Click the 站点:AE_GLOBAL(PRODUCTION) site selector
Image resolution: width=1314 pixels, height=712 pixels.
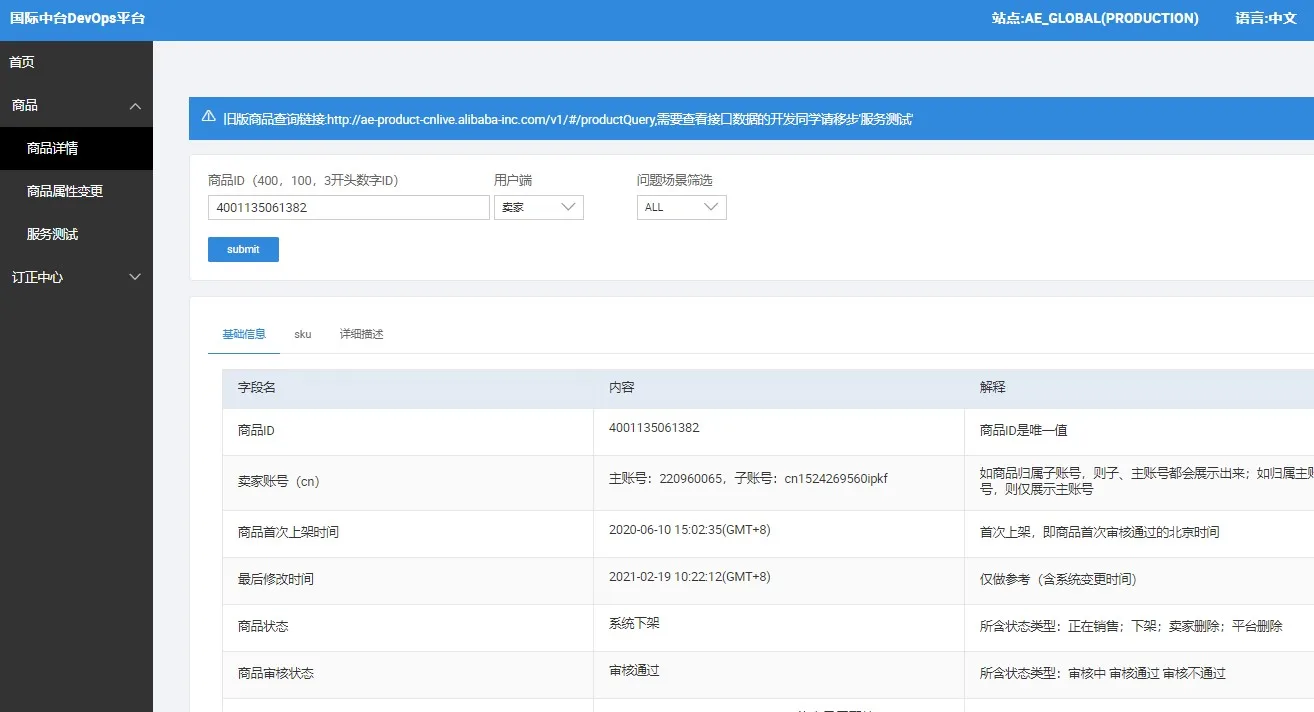coord(1095,18)
